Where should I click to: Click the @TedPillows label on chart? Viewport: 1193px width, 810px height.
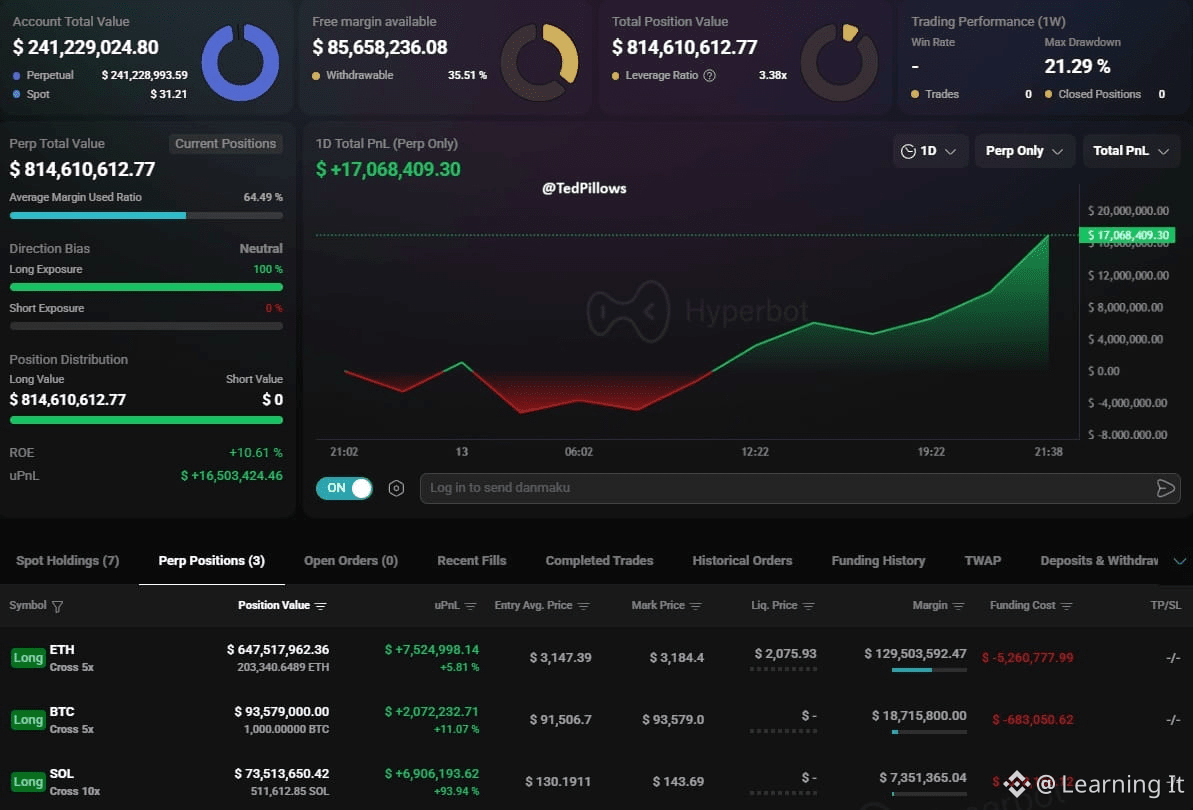(584, 189)
